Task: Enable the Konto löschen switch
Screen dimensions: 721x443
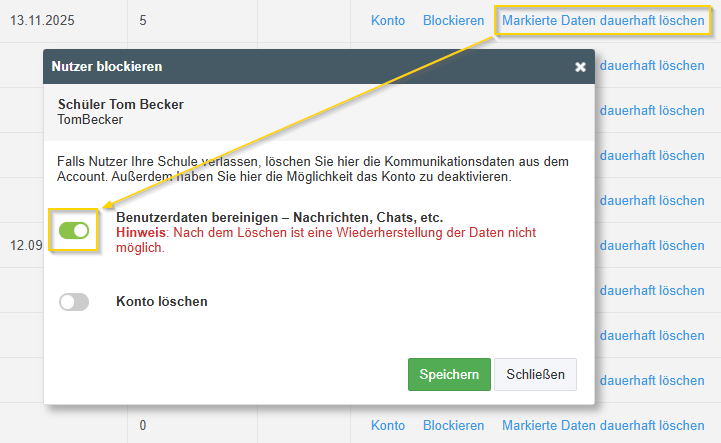Action: click(74, 302)
